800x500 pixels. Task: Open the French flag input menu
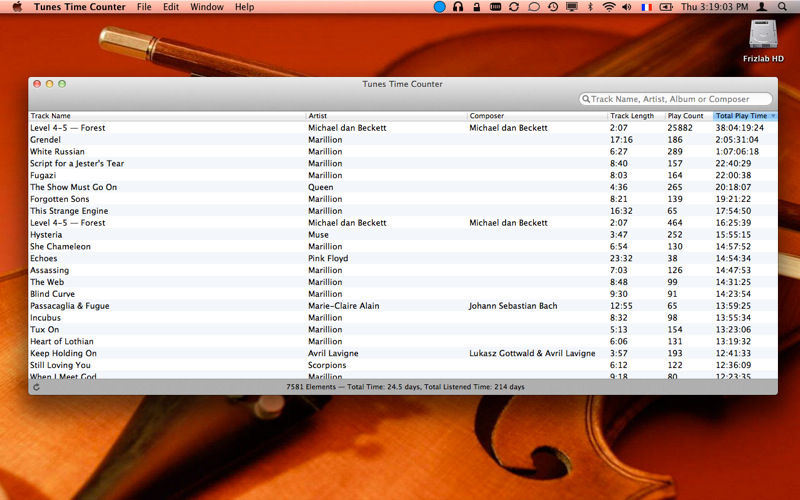coord(646,7)
